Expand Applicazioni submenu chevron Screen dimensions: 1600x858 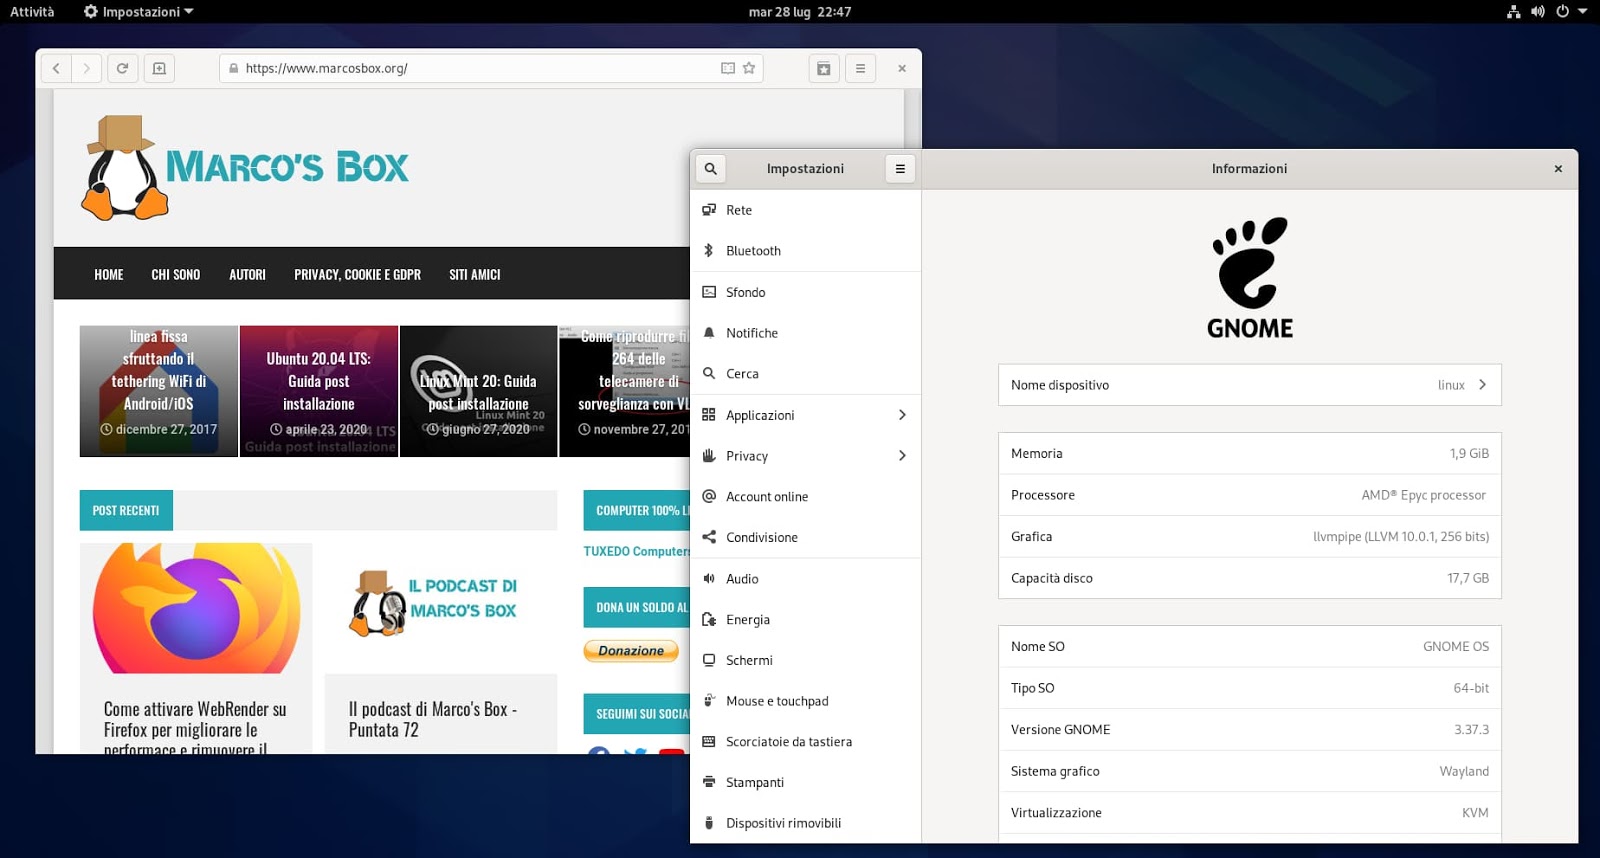[x=902, y=415]
